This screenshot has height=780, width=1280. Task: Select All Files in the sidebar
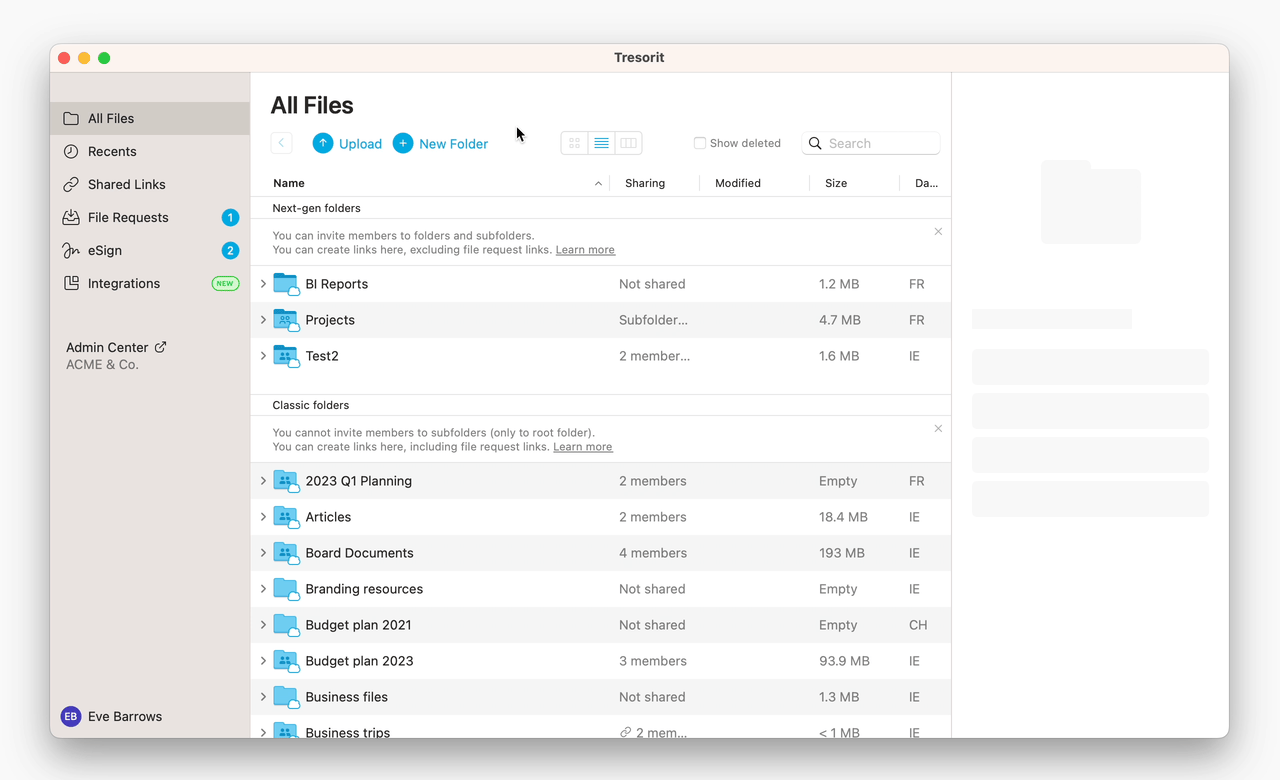150,118
